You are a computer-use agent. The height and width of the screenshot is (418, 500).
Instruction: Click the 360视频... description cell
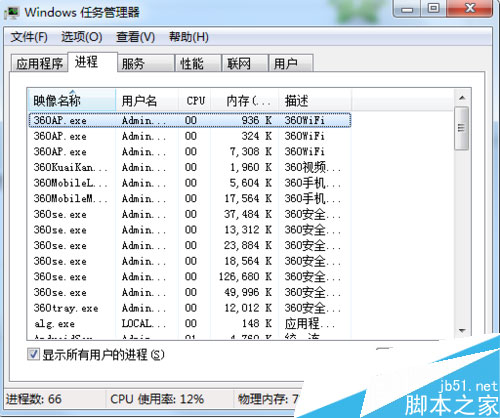click(x=313, y=167)
